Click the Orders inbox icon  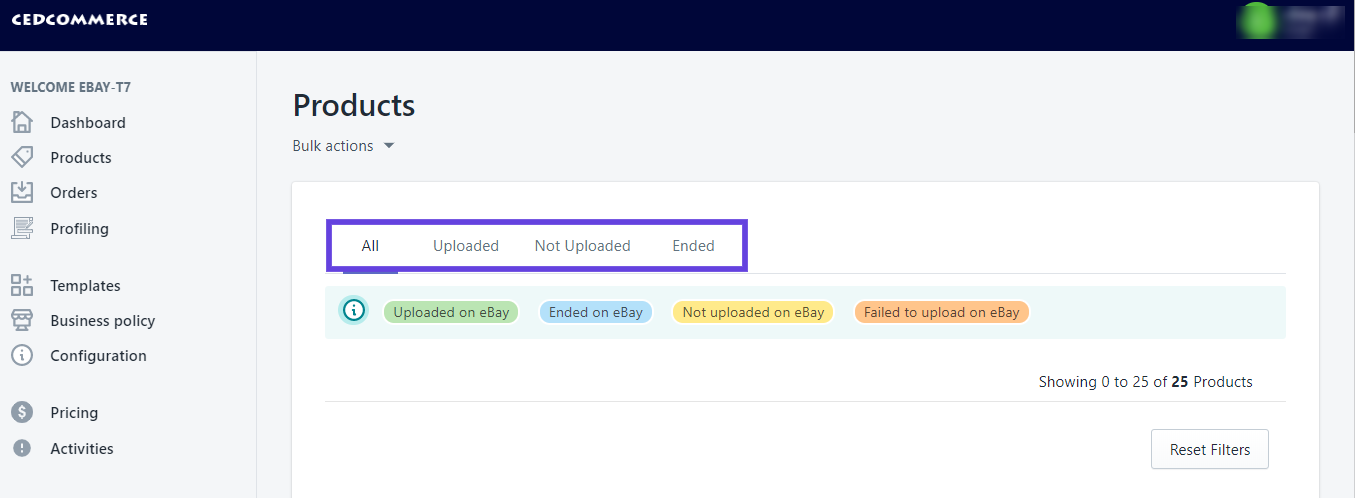[22, 193]
